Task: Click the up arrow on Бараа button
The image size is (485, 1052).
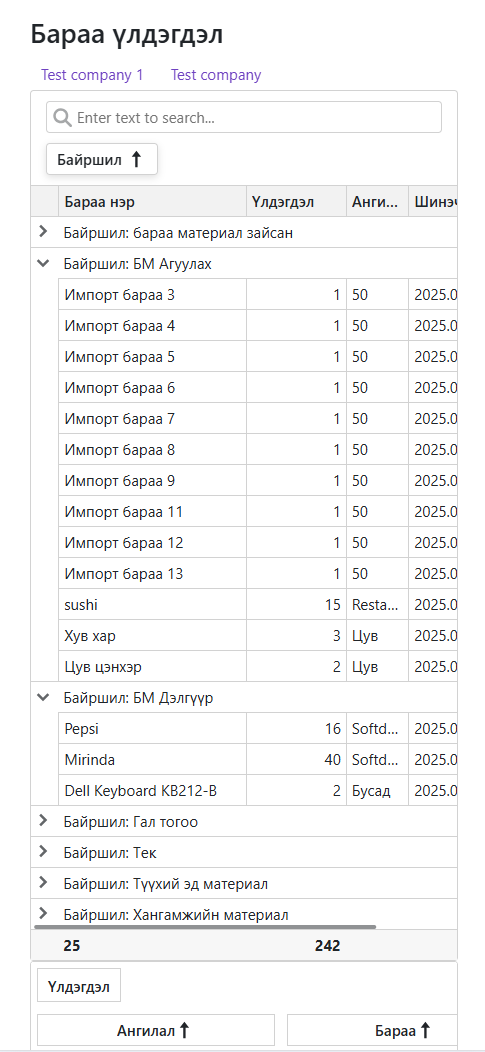Action: tap(425, 1030)
